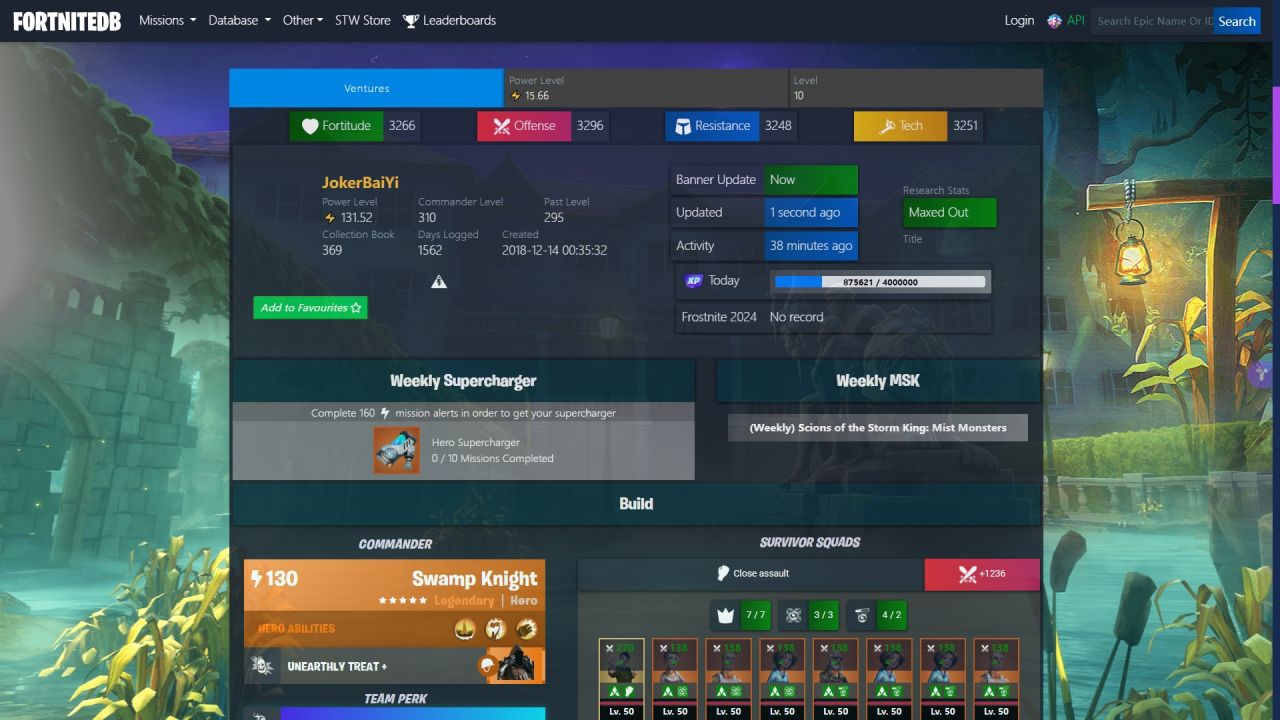Click the Tech wrench icon
Viewport: 1280px width, 720px height.
(x=887, y=126)
